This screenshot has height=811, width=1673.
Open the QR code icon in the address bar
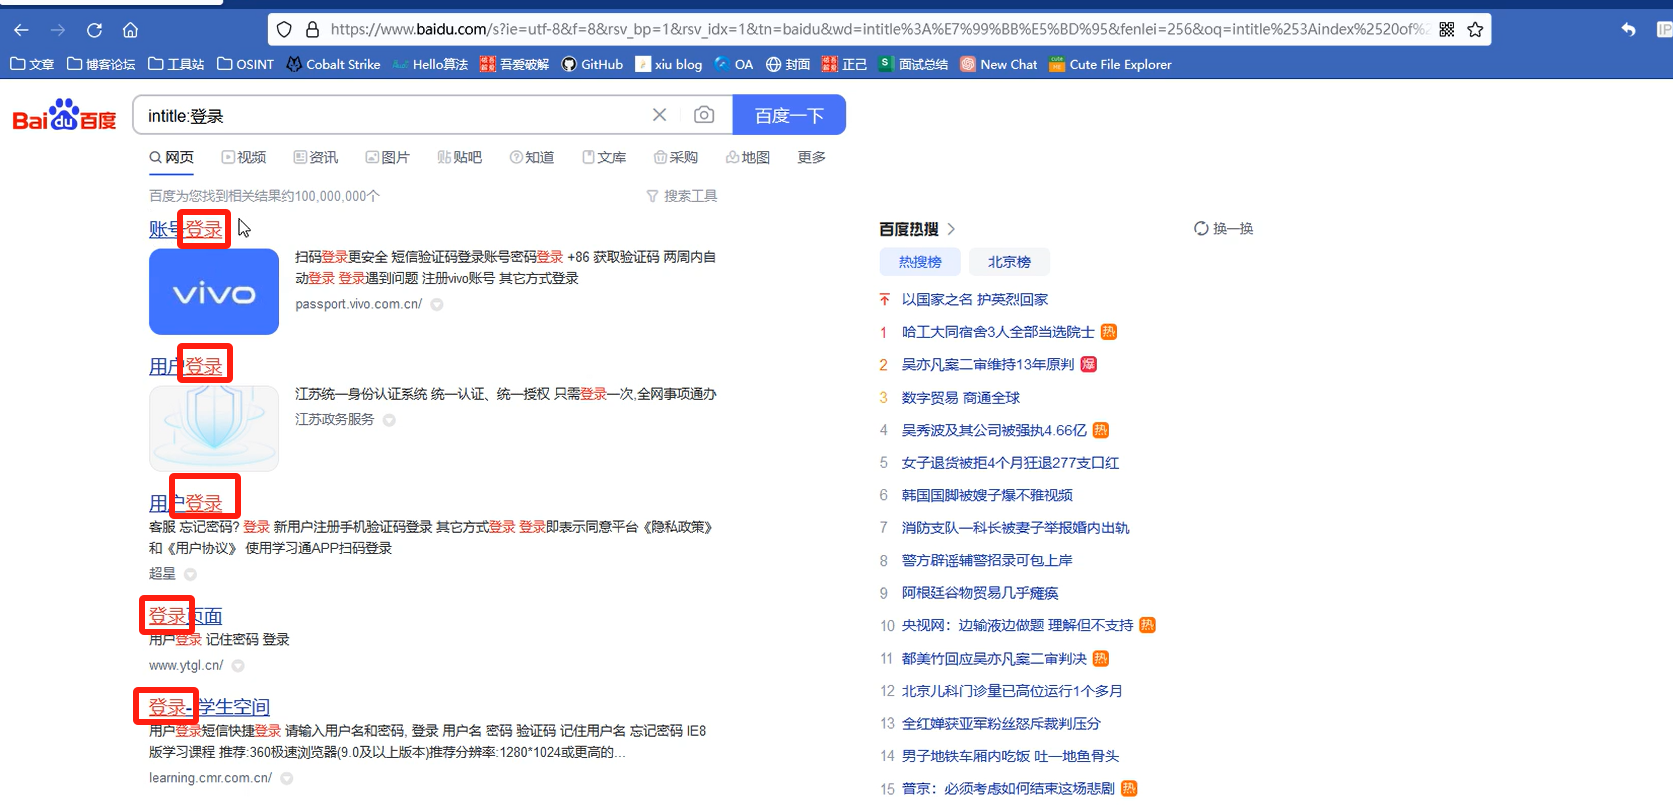point(1446,30)
